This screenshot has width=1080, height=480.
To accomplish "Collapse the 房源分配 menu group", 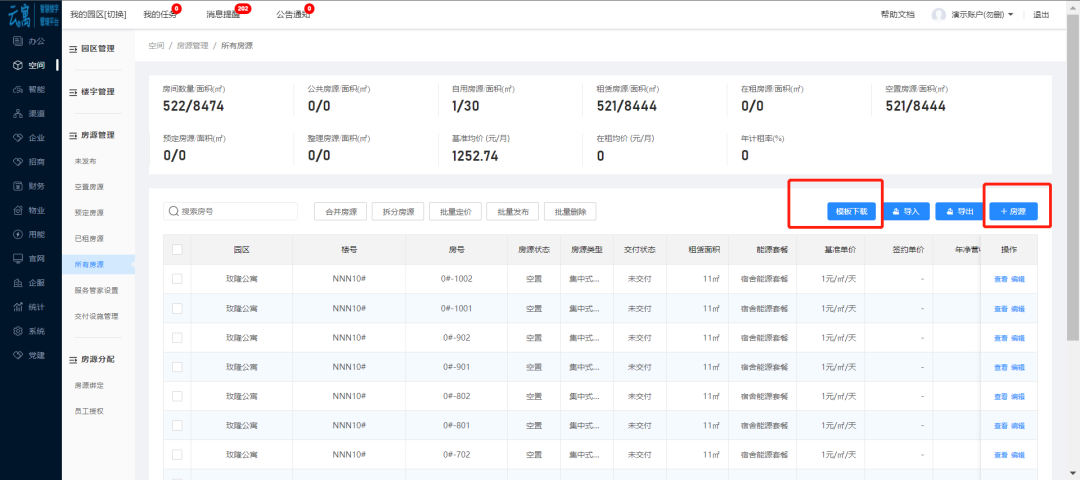I will click(x=92, y=359).
